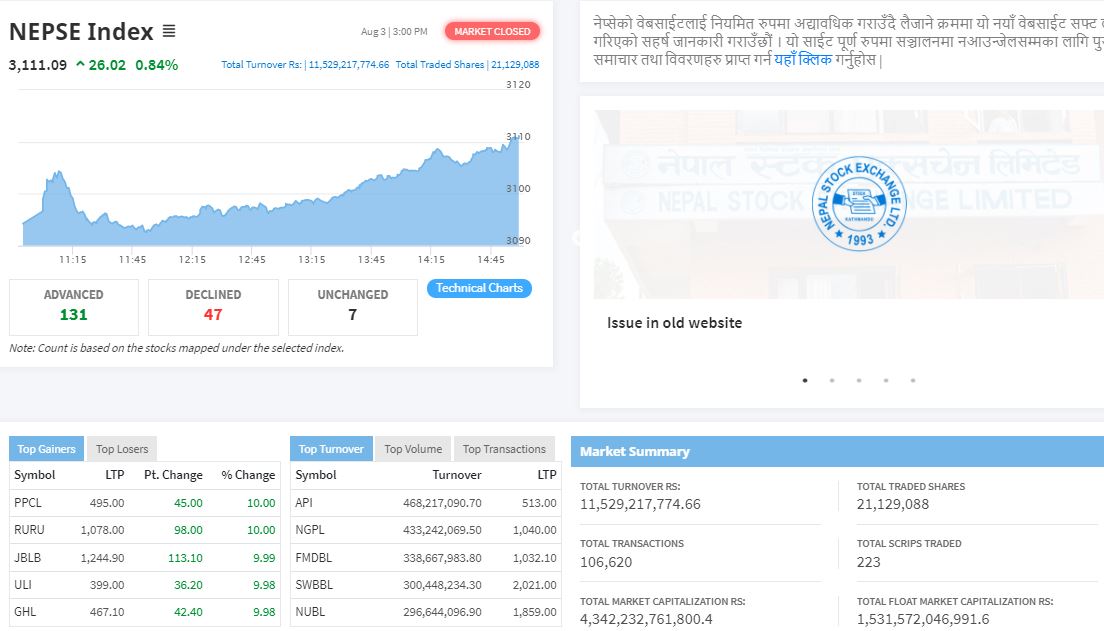Click the total market capitalization value 4,342,232,761,800.4
Screen dimensions: 1104x631
tap(646, 619)
